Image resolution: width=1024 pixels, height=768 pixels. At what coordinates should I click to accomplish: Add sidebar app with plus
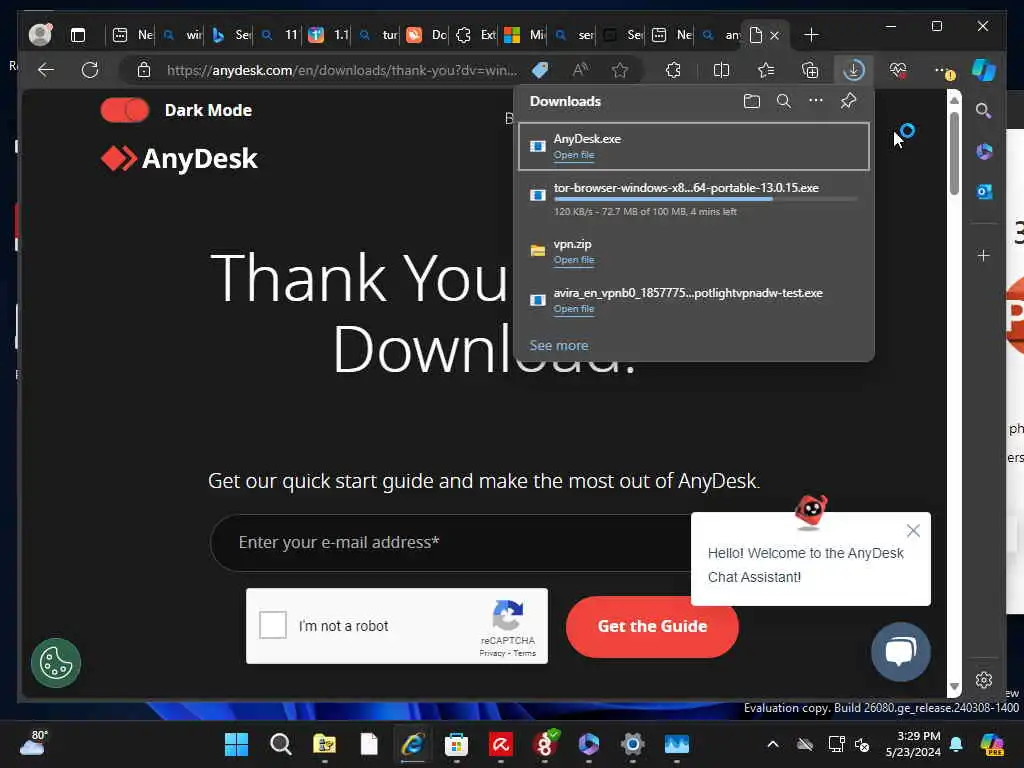pos(984,255)
